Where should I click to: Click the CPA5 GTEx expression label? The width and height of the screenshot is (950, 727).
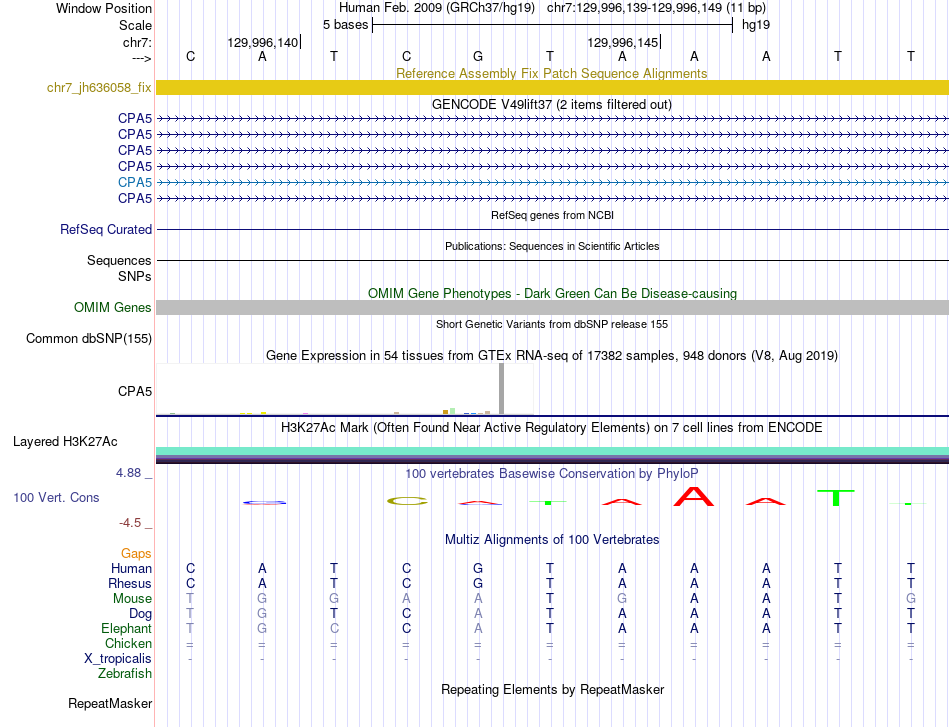[x=135, y=391]
